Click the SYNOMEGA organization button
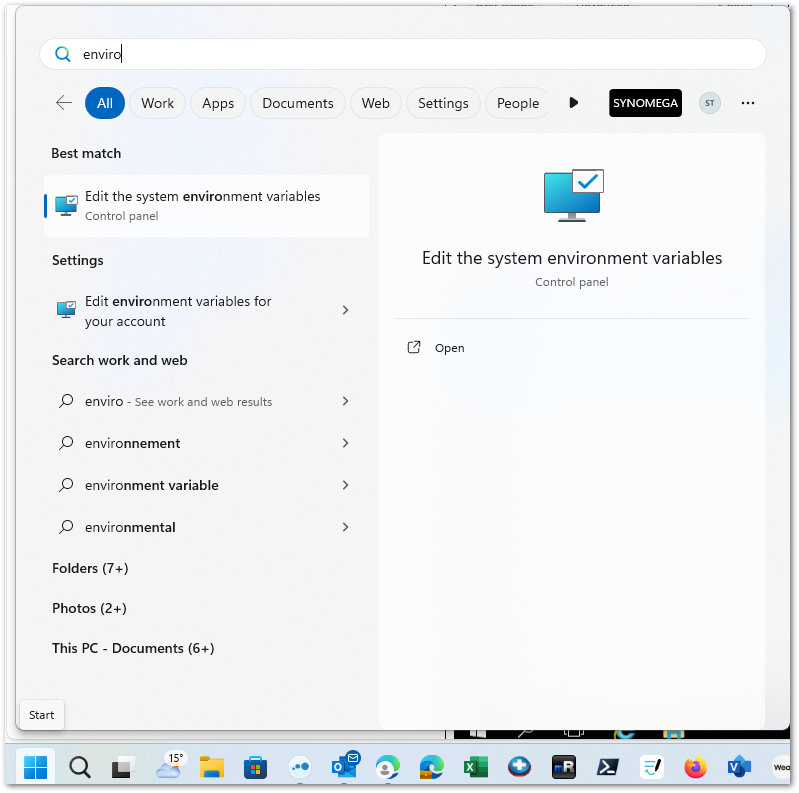 tap(645, 103)
